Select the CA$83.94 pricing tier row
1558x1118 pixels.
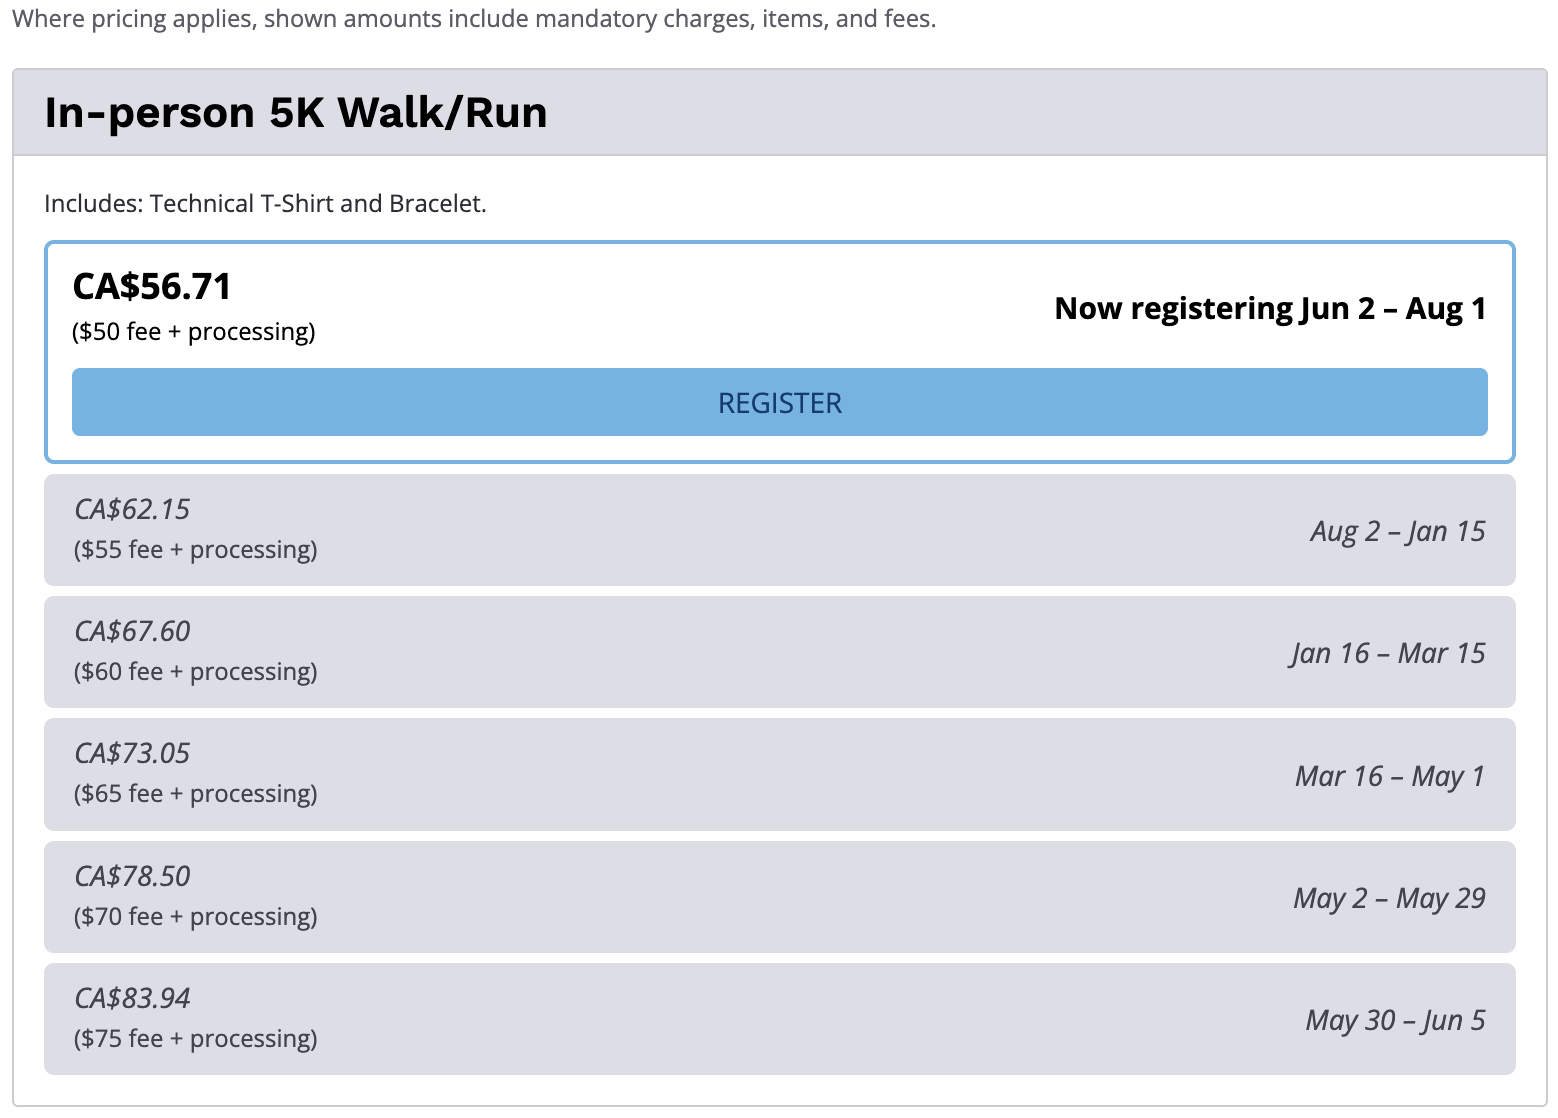tap(779, 1019)
